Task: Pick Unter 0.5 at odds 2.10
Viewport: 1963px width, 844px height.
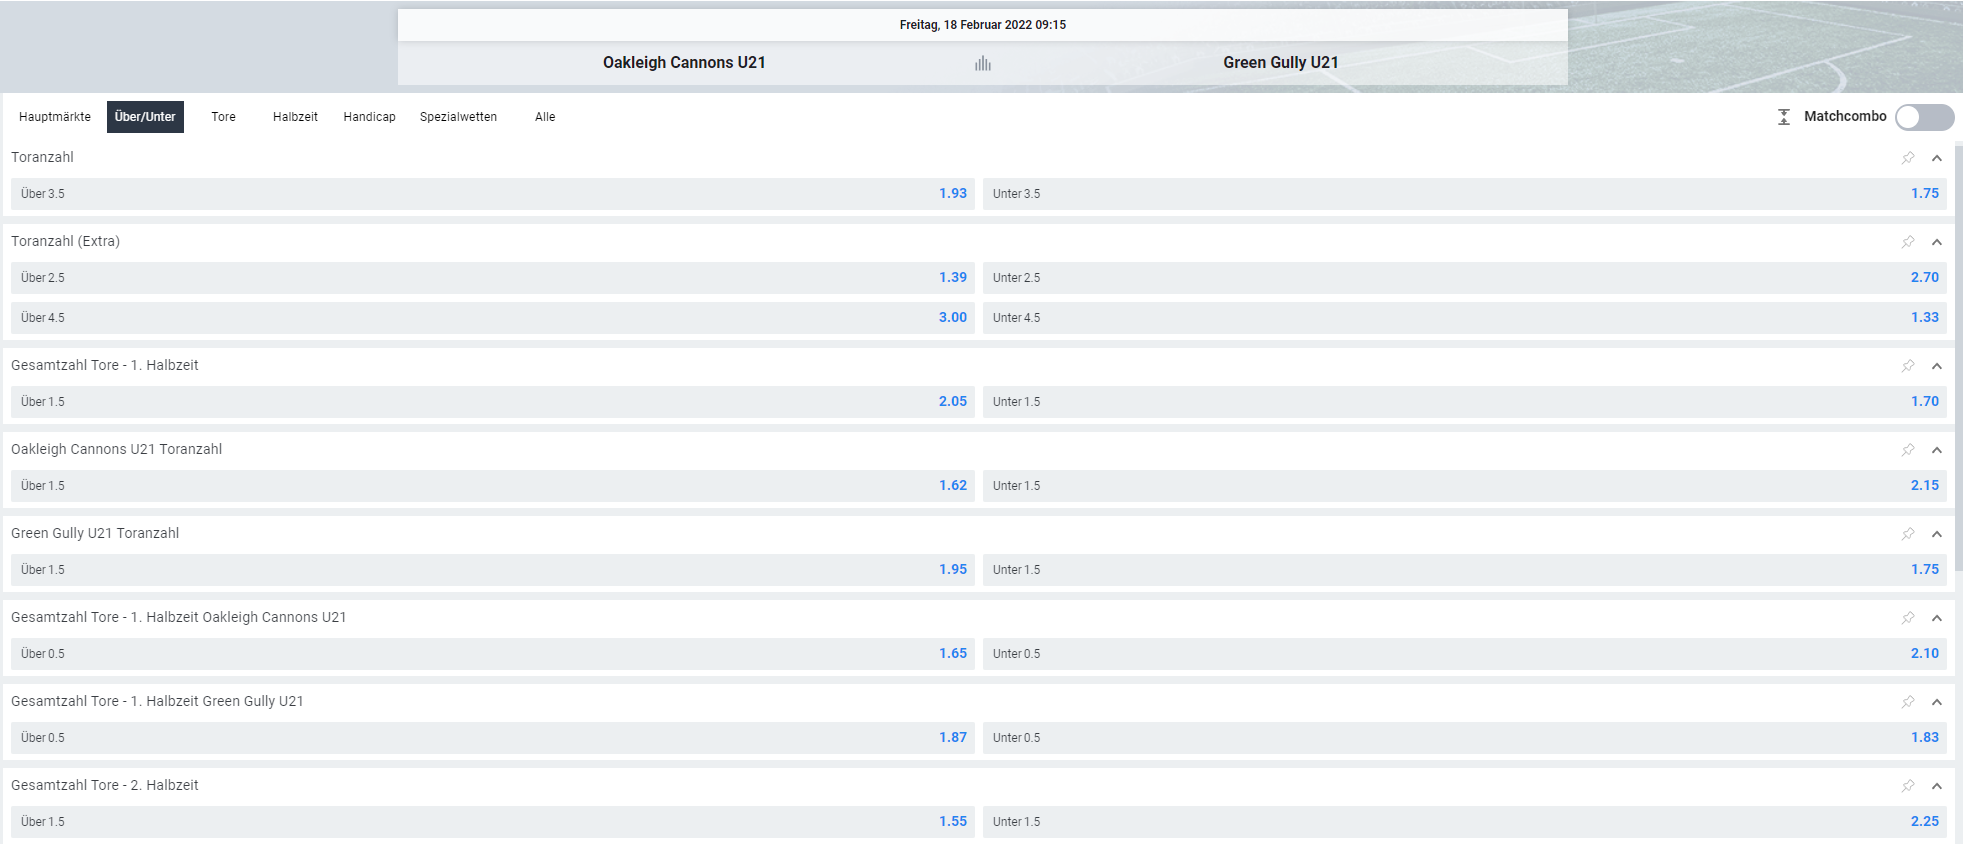Action: (x=1465, y=654)
